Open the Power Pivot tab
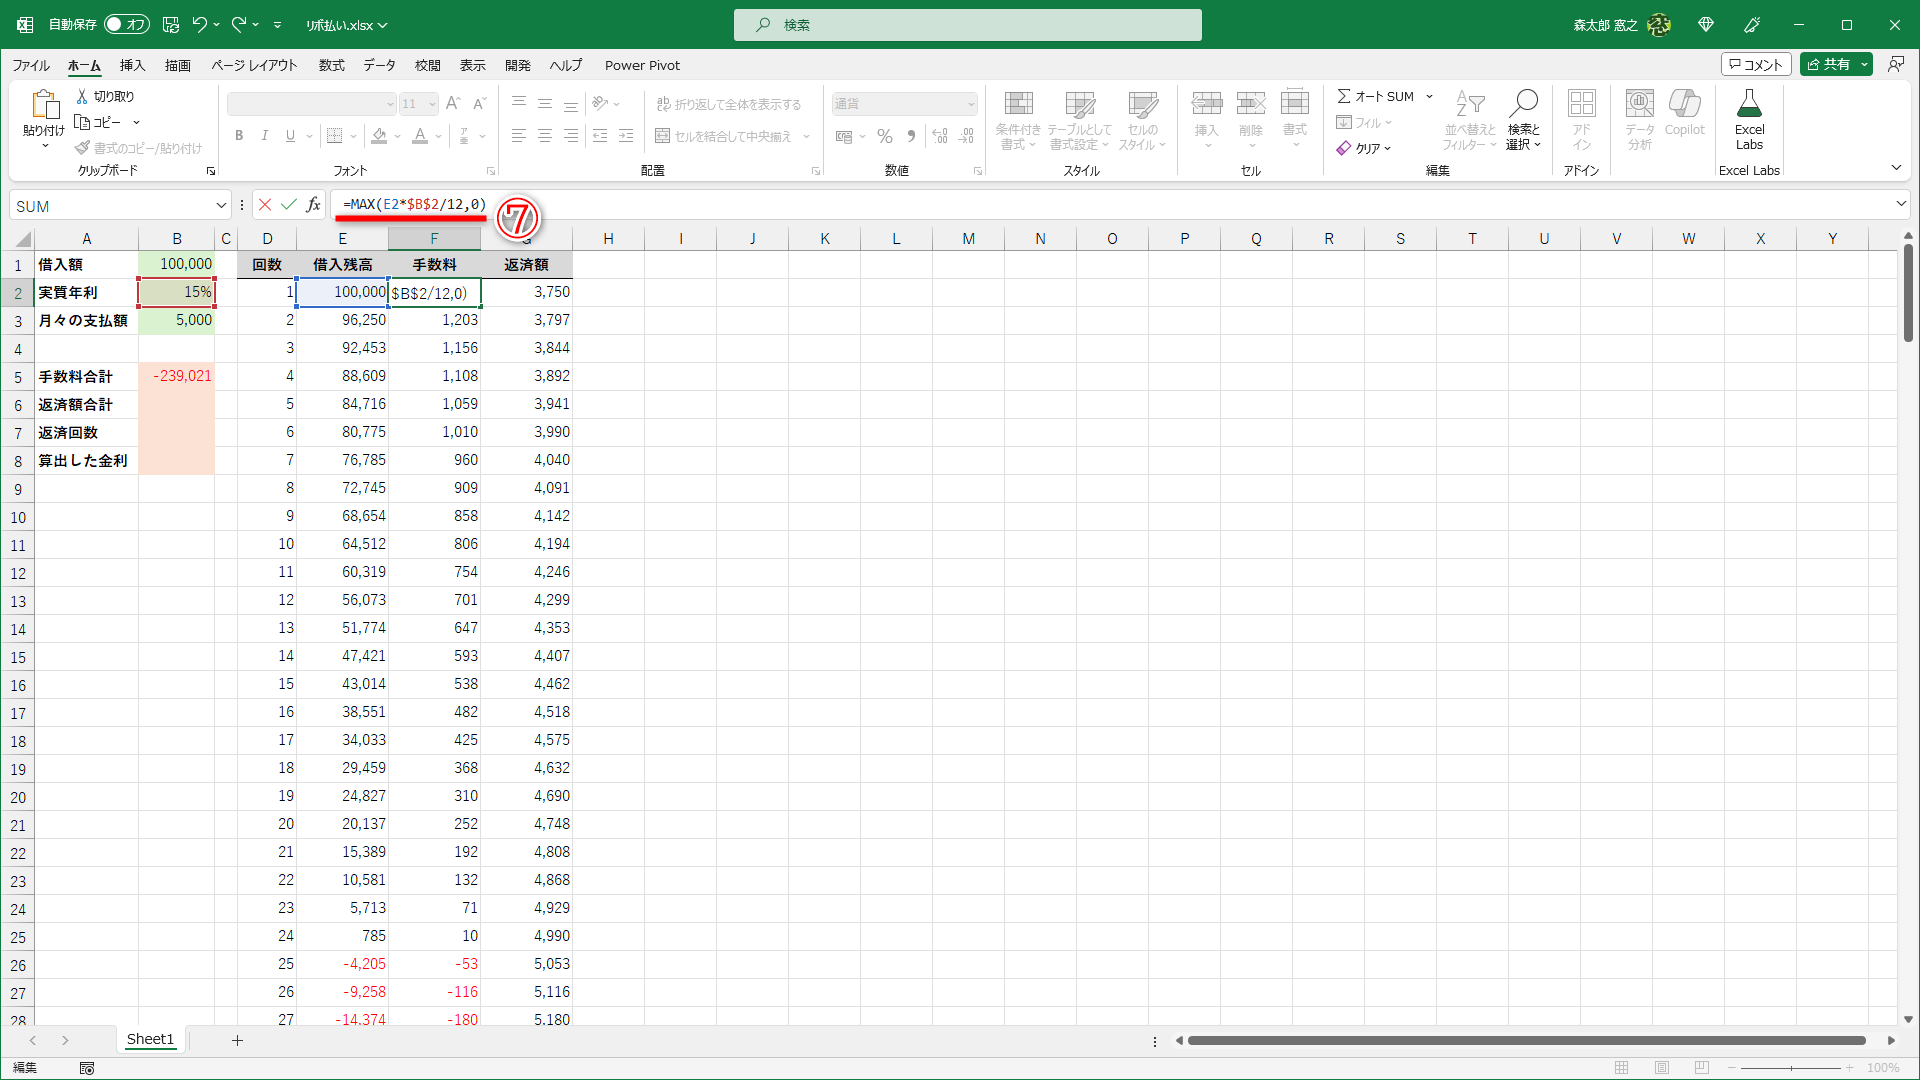Image resolution: width=1920 pixels, height=1080 pixels. [642, 65]
